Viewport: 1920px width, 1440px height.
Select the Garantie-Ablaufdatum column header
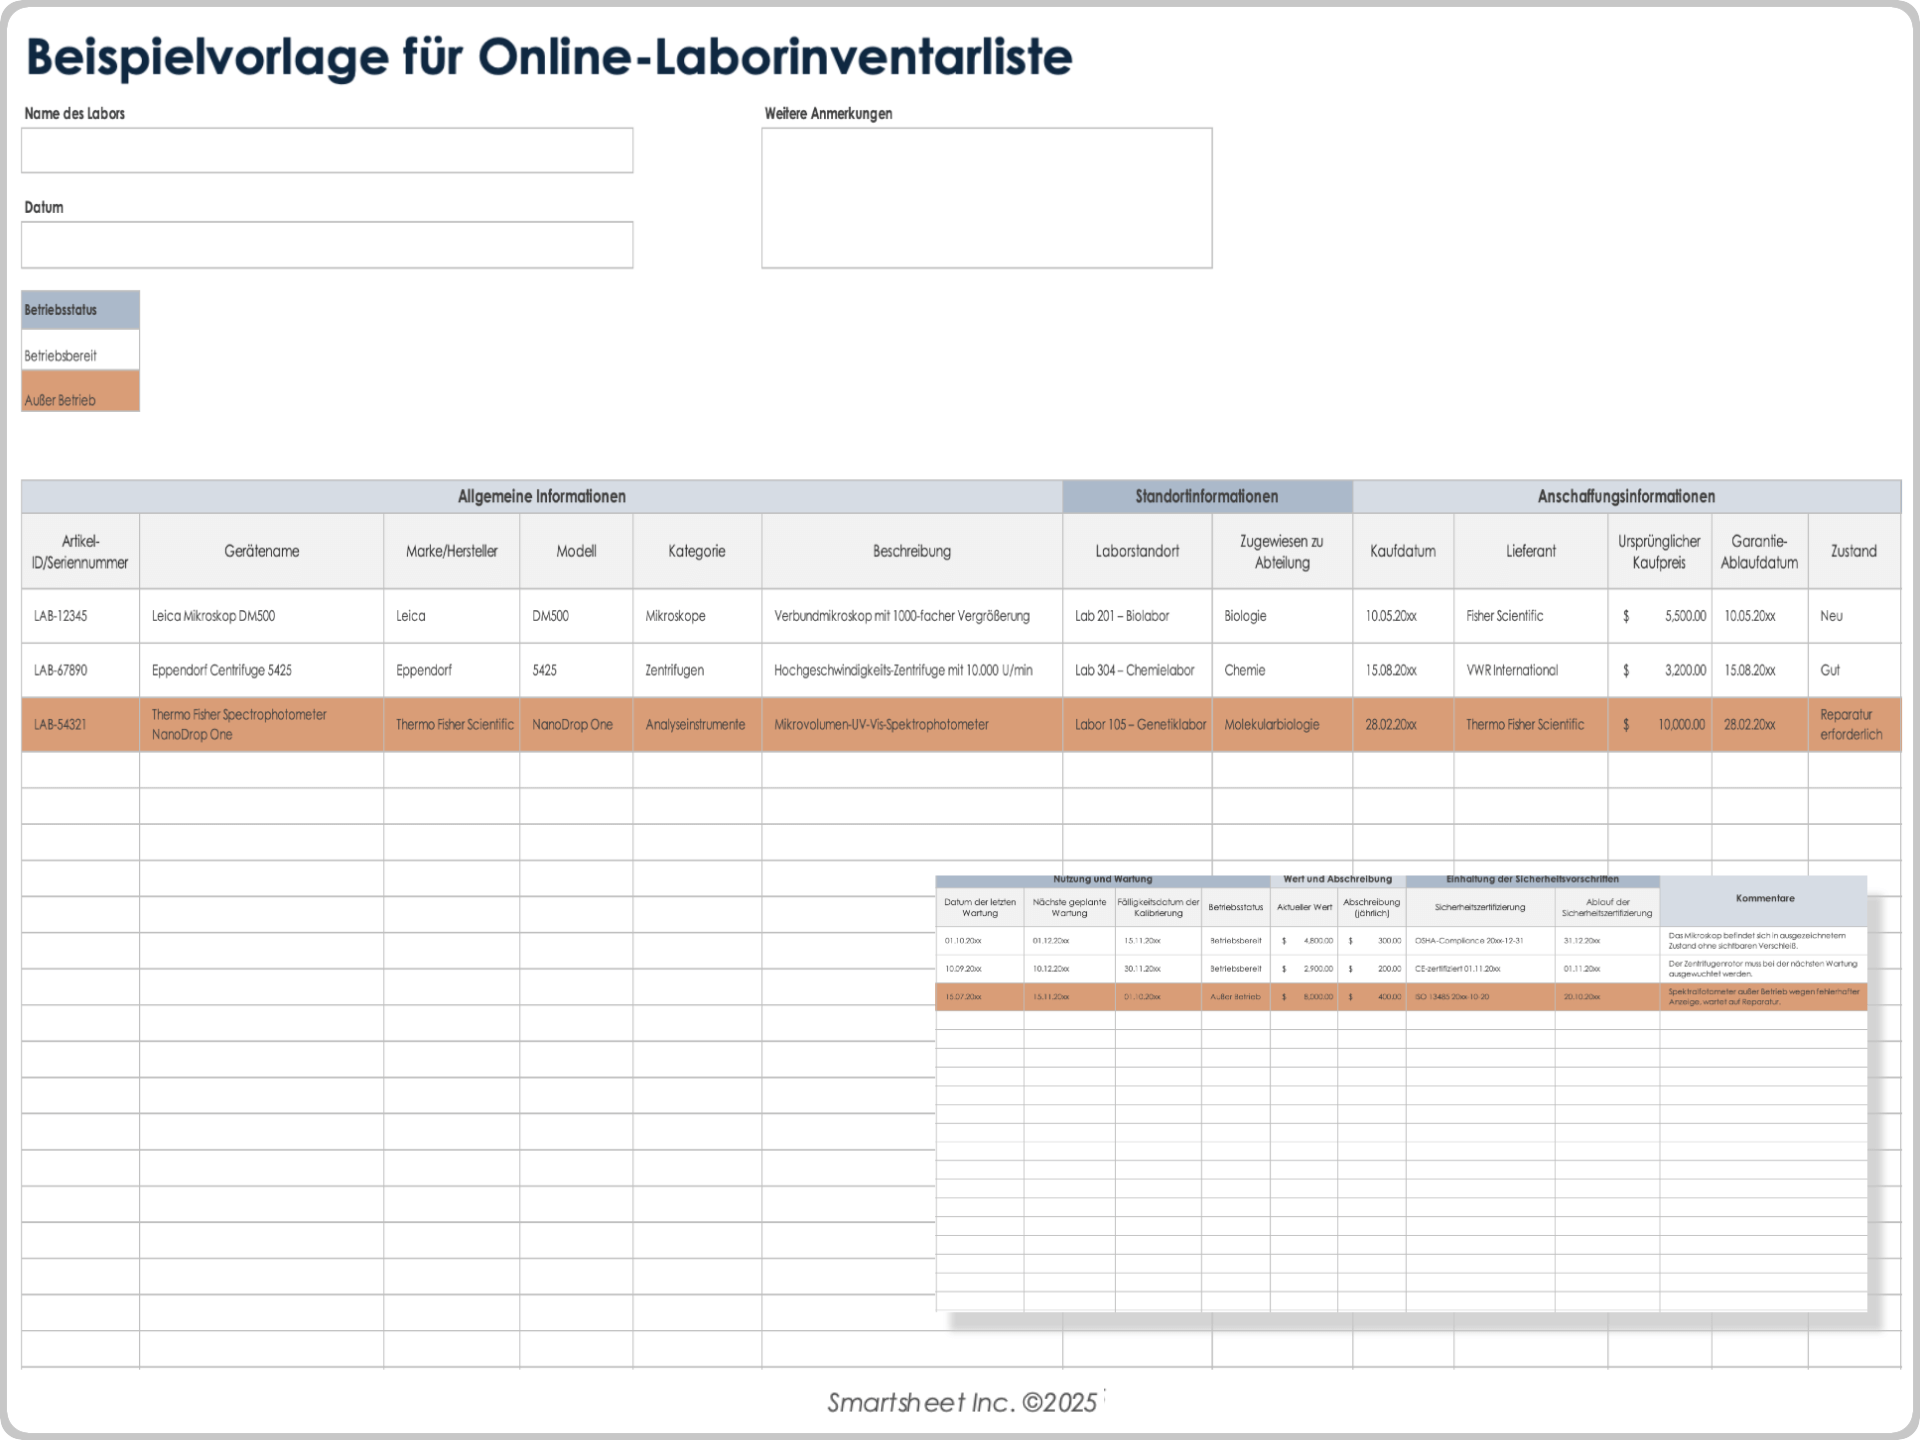tap(1758, 551)
